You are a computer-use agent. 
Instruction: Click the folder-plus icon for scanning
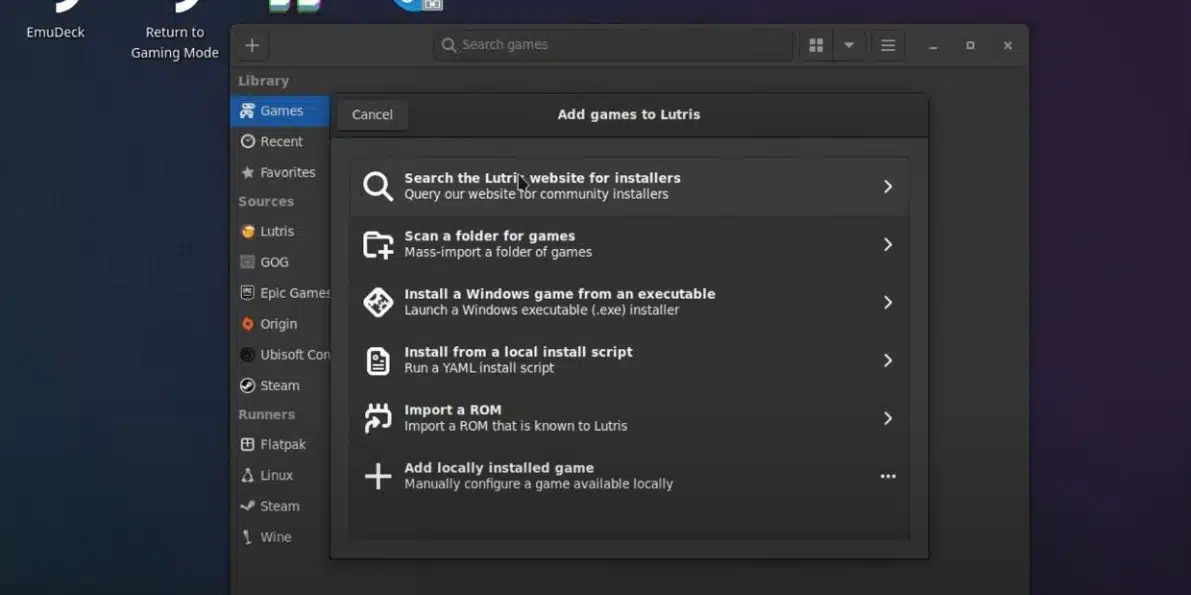(378, 244)
